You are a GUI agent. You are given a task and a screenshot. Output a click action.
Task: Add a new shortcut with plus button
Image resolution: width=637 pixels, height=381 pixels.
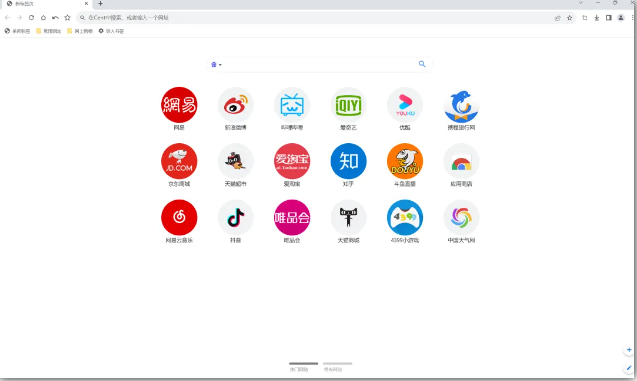[x=629, y=350]
